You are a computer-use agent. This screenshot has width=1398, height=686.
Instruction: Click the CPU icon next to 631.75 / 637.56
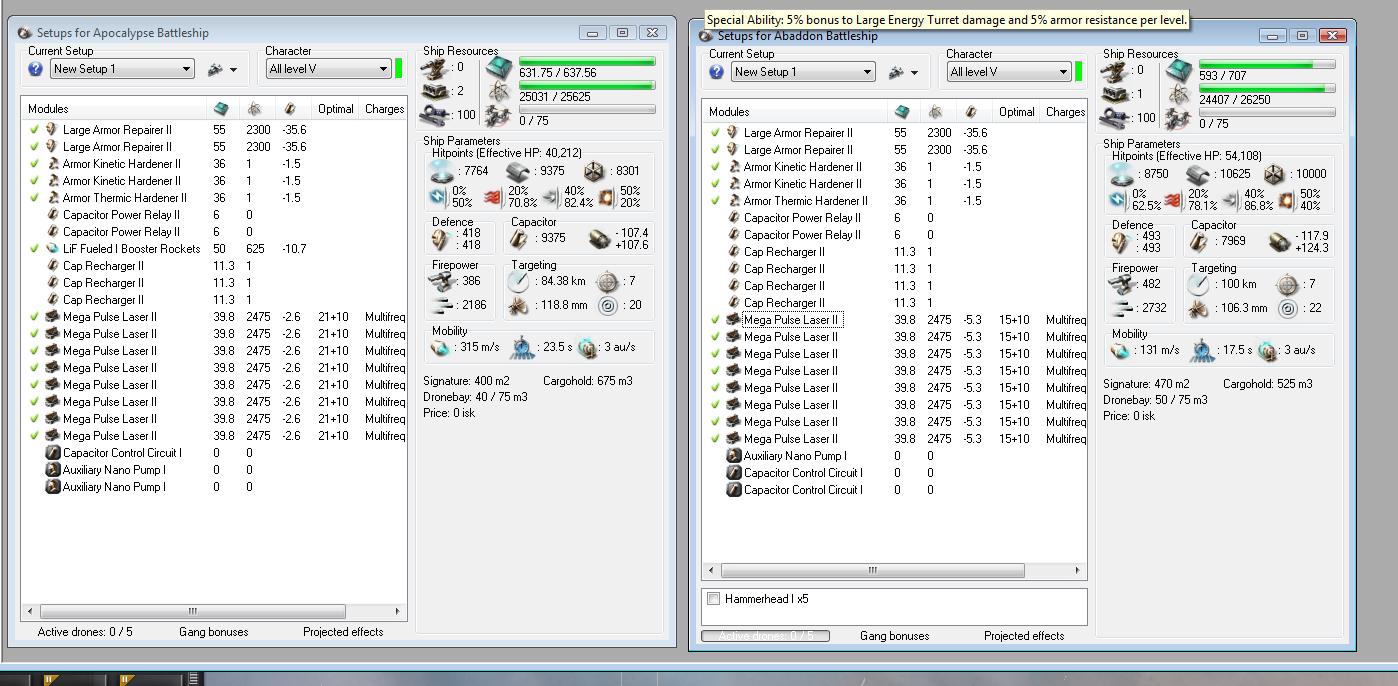coord(499,69)
